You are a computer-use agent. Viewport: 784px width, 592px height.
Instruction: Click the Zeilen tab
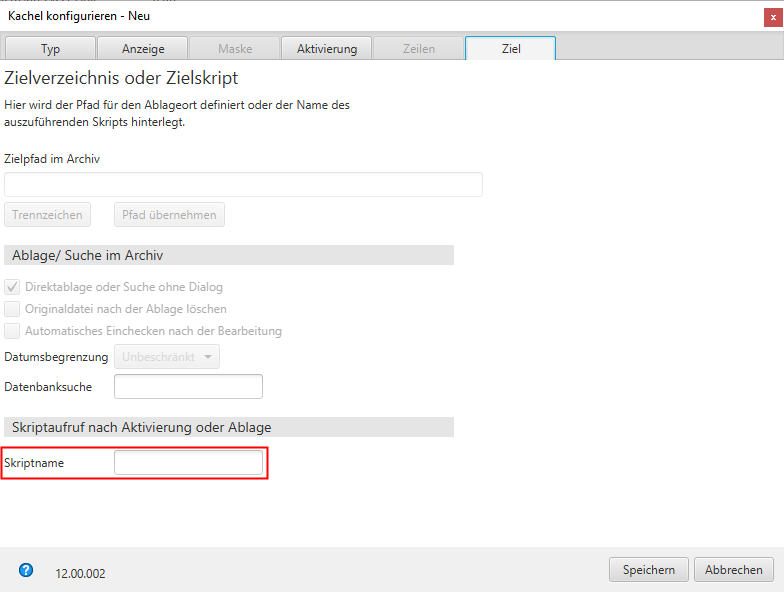coord(419,48)
